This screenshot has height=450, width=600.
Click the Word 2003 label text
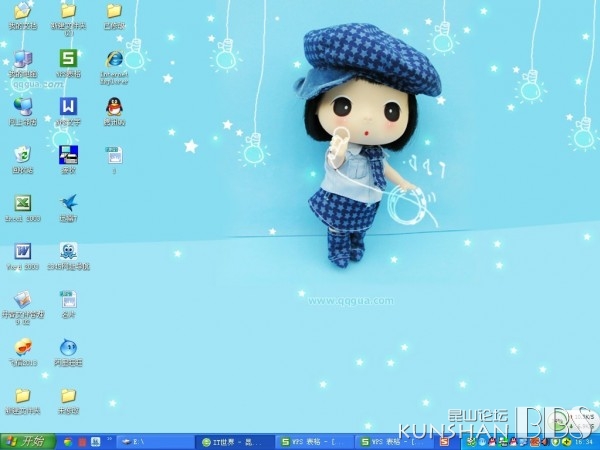[x=23, y=267]
